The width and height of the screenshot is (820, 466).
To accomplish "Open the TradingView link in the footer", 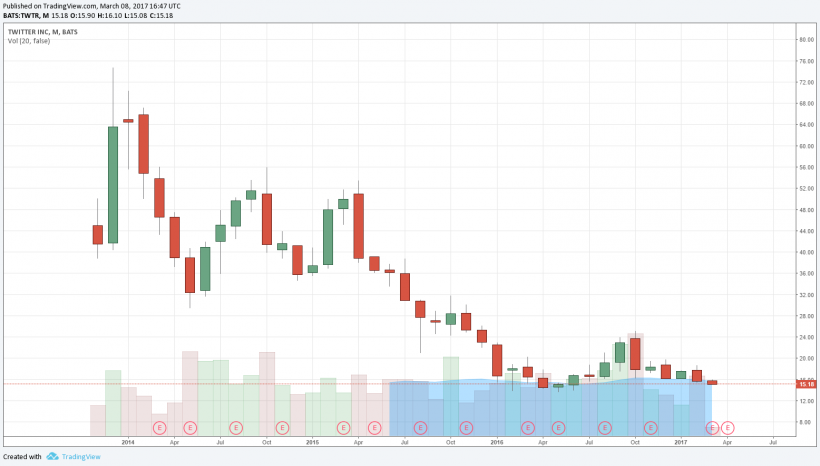I will click(81, 457).
